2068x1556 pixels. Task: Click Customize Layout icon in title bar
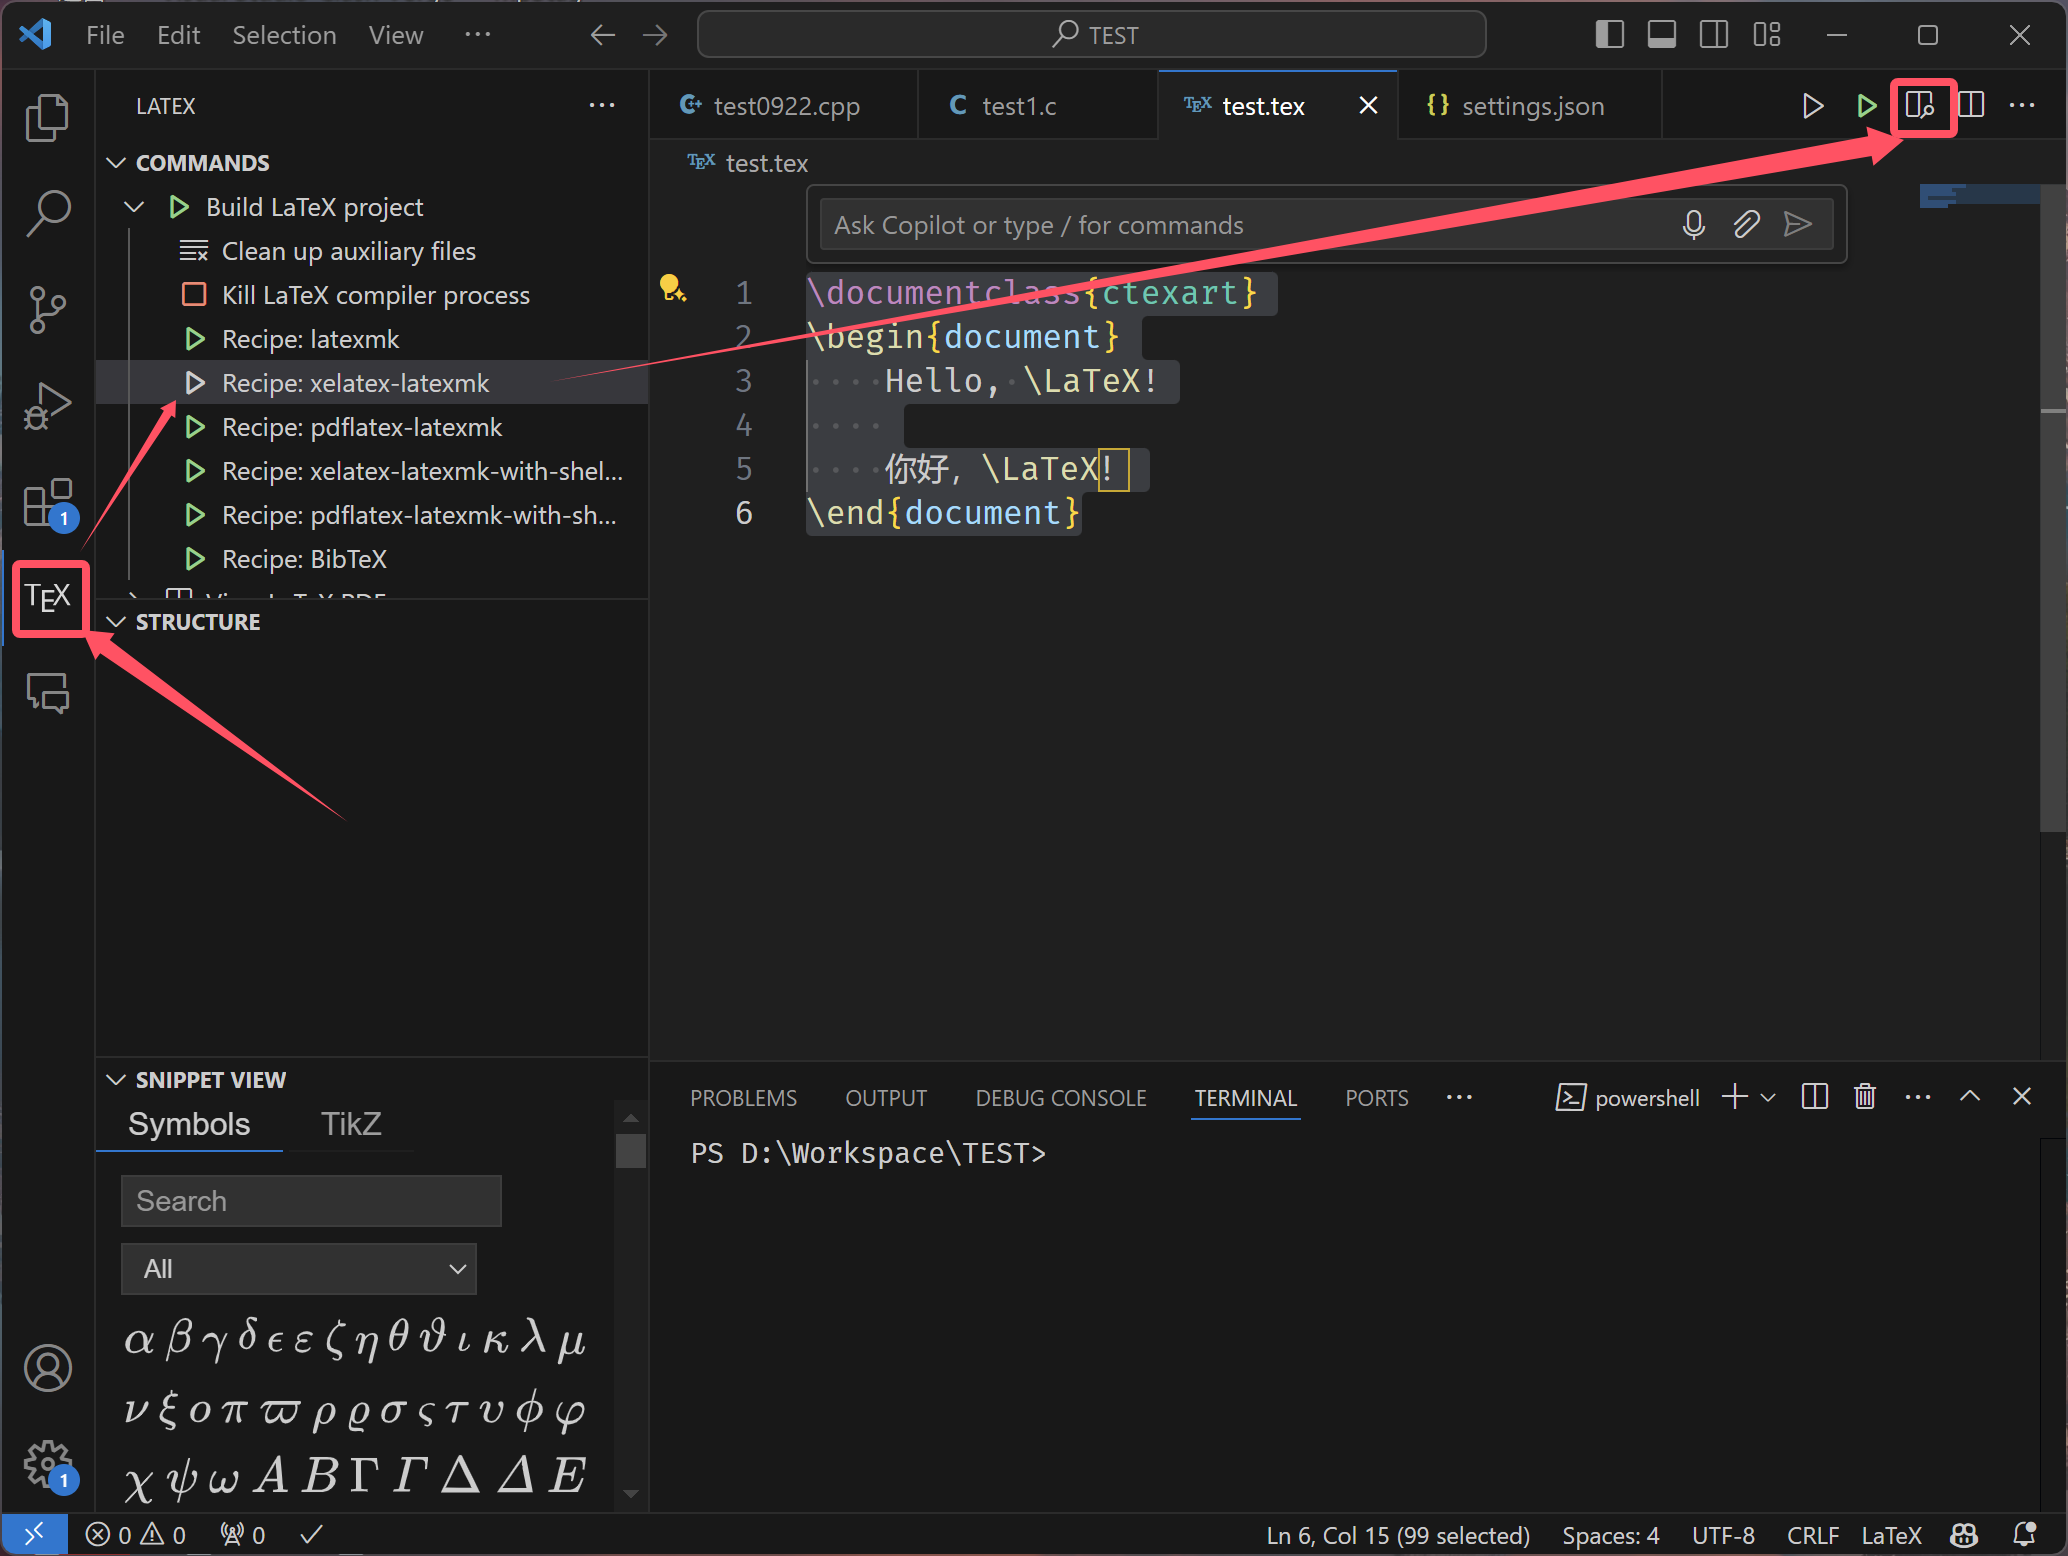click(1767, 35)
